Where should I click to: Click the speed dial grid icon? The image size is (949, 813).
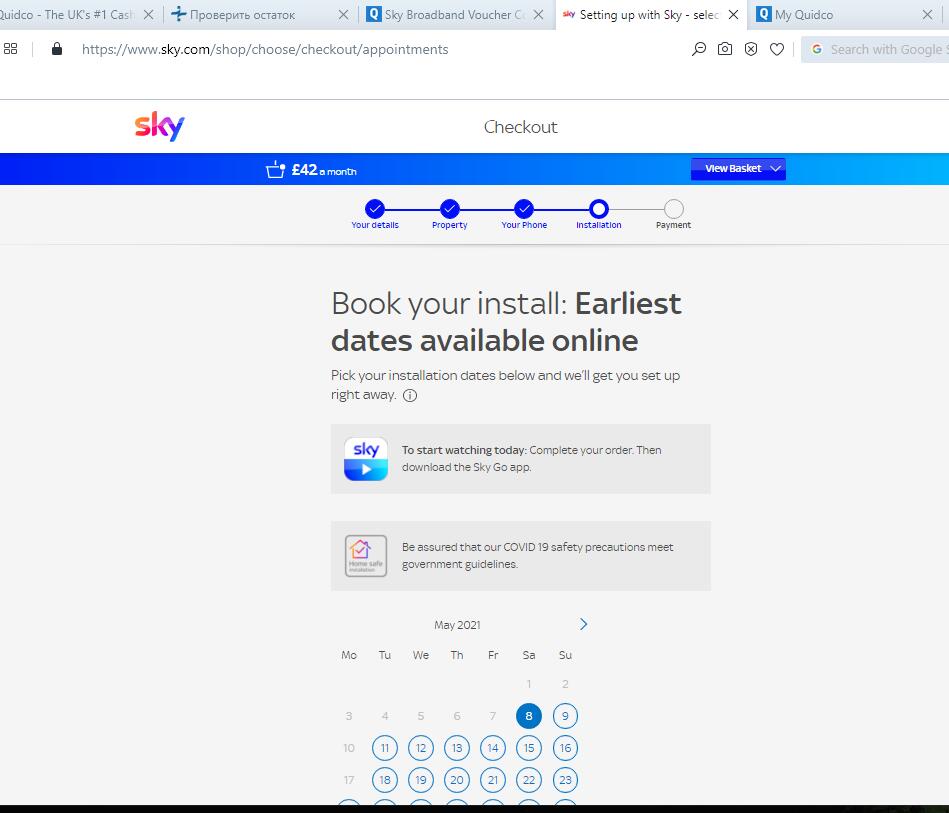point(11,49)
